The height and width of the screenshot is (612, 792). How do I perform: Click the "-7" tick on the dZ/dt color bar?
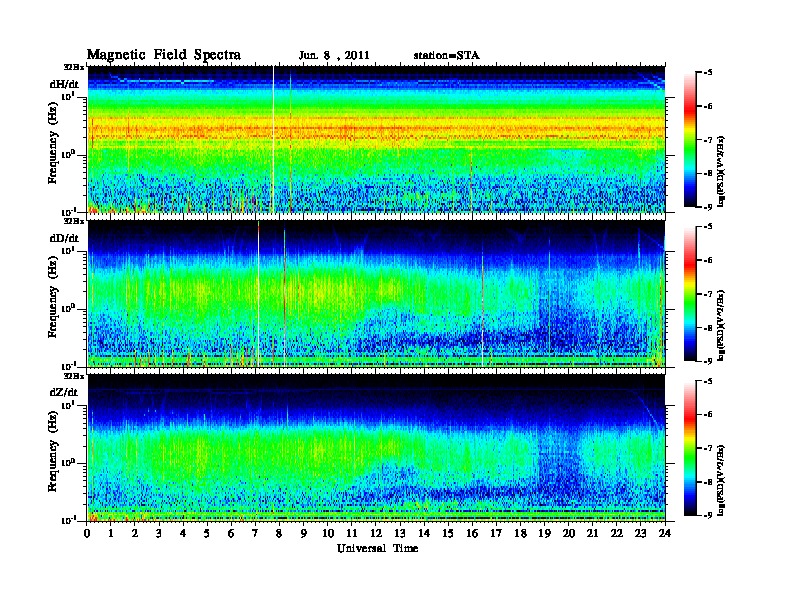(708, 448)
